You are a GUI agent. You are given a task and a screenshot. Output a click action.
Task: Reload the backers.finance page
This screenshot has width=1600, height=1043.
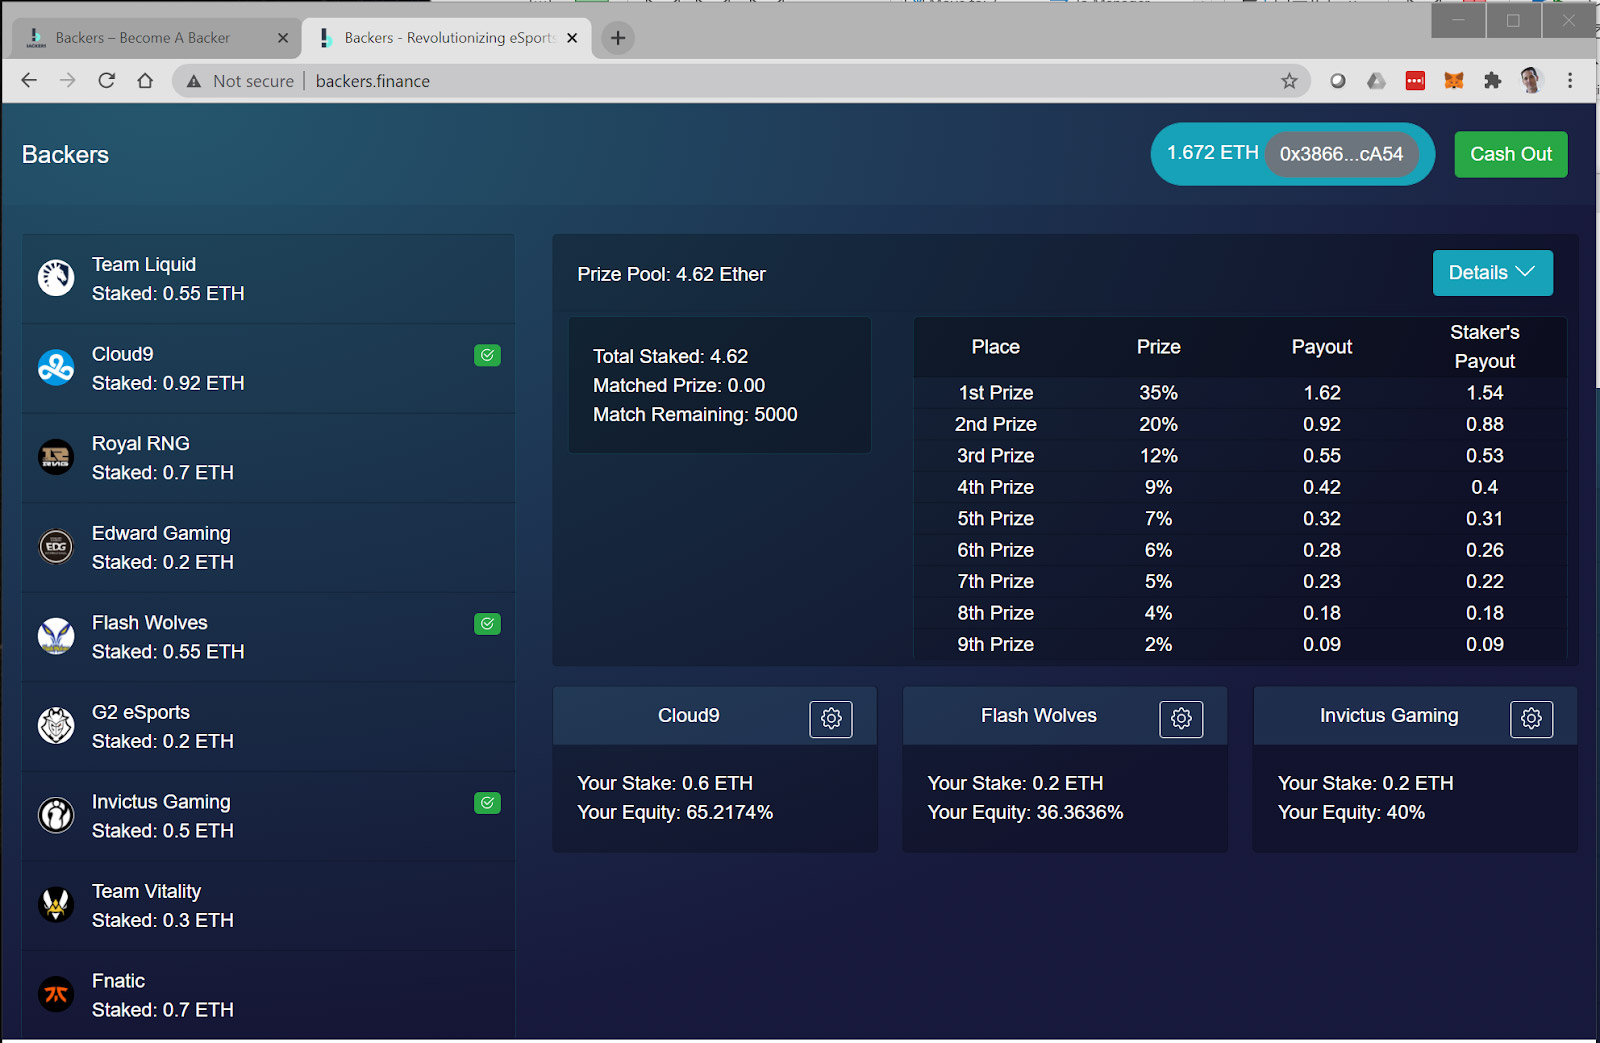106,81
